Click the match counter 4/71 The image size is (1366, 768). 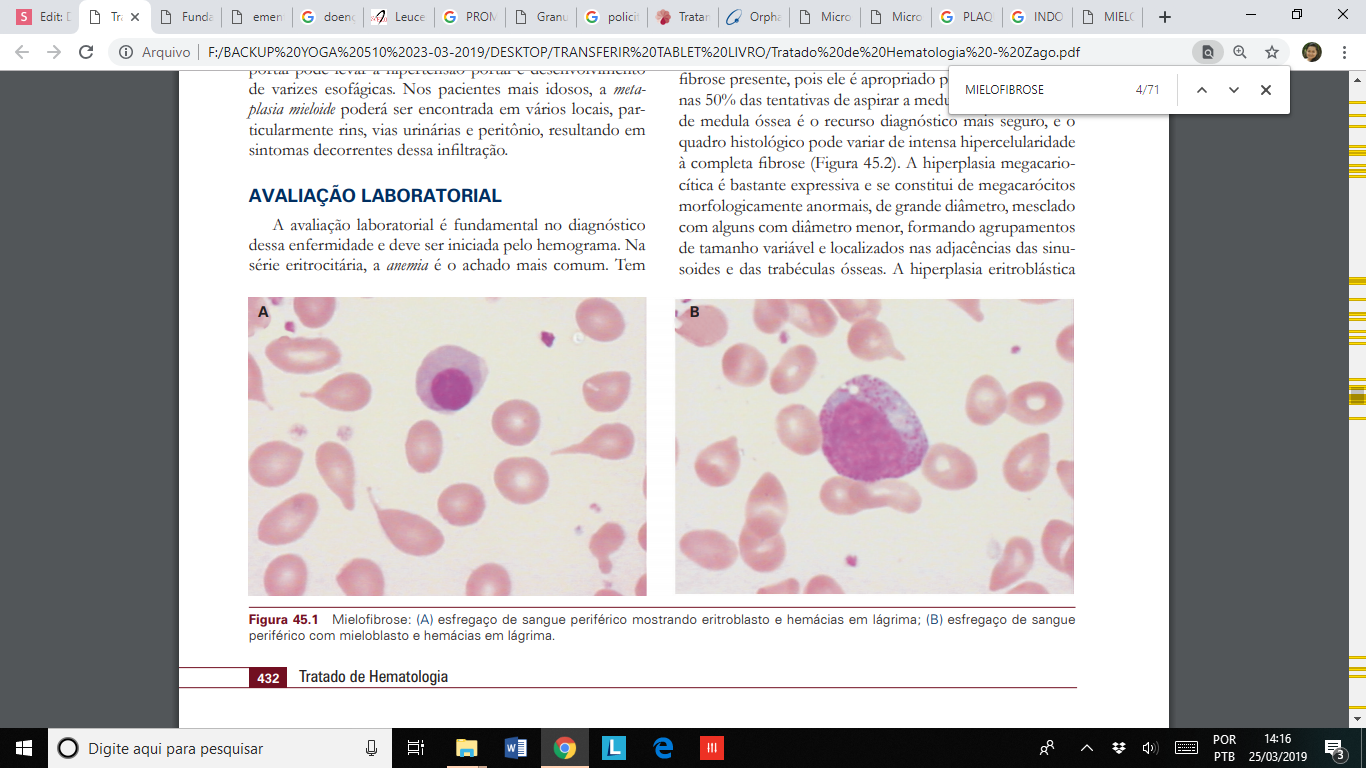1147,90
